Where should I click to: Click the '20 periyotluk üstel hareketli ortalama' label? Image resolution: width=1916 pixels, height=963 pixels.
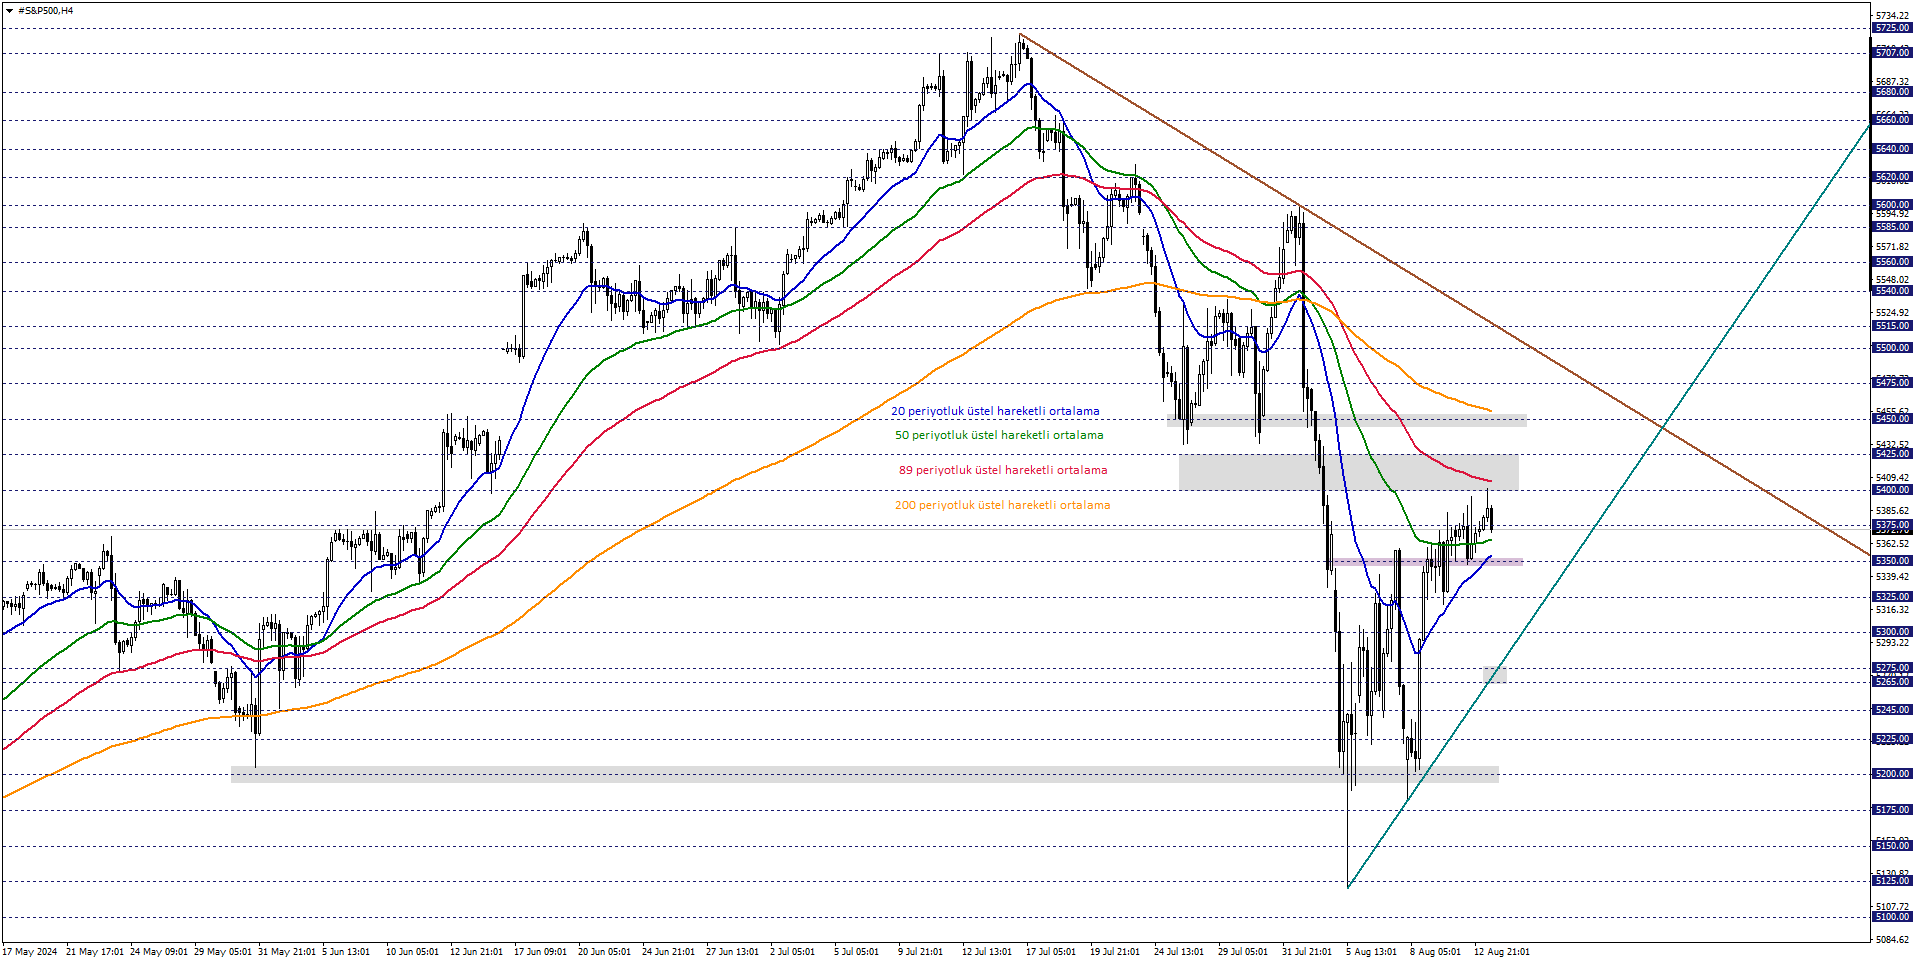pos(995,411)
